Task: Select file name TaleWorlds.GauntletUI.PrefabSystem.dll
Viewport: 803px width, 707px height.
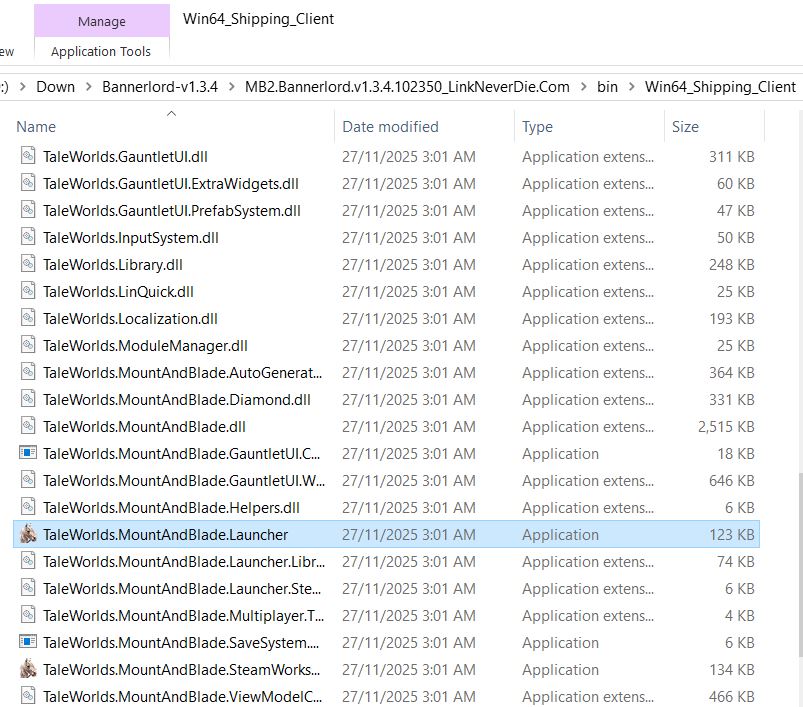Action: tap(172, 211)
